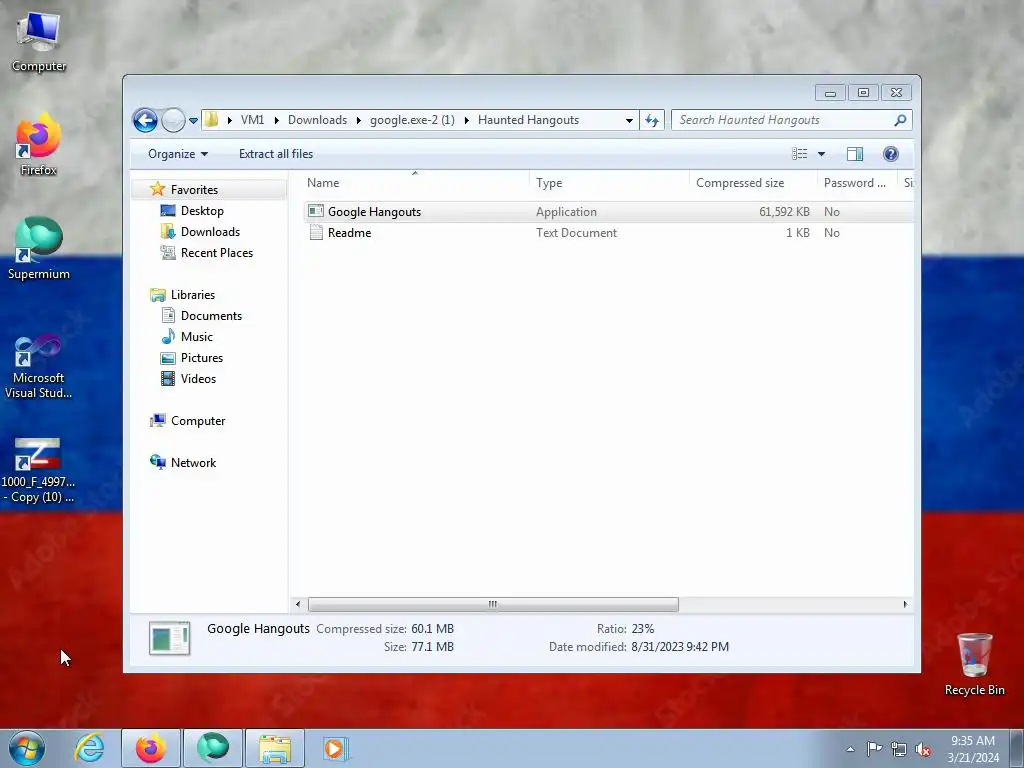Click Extract all files
Screen dimensions: 1024x768
(x=276, y=154)
